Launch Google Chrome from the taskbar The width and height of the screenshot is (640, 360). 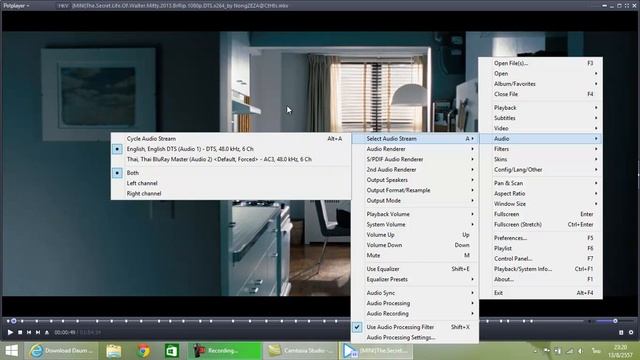[x=143, y=351]
